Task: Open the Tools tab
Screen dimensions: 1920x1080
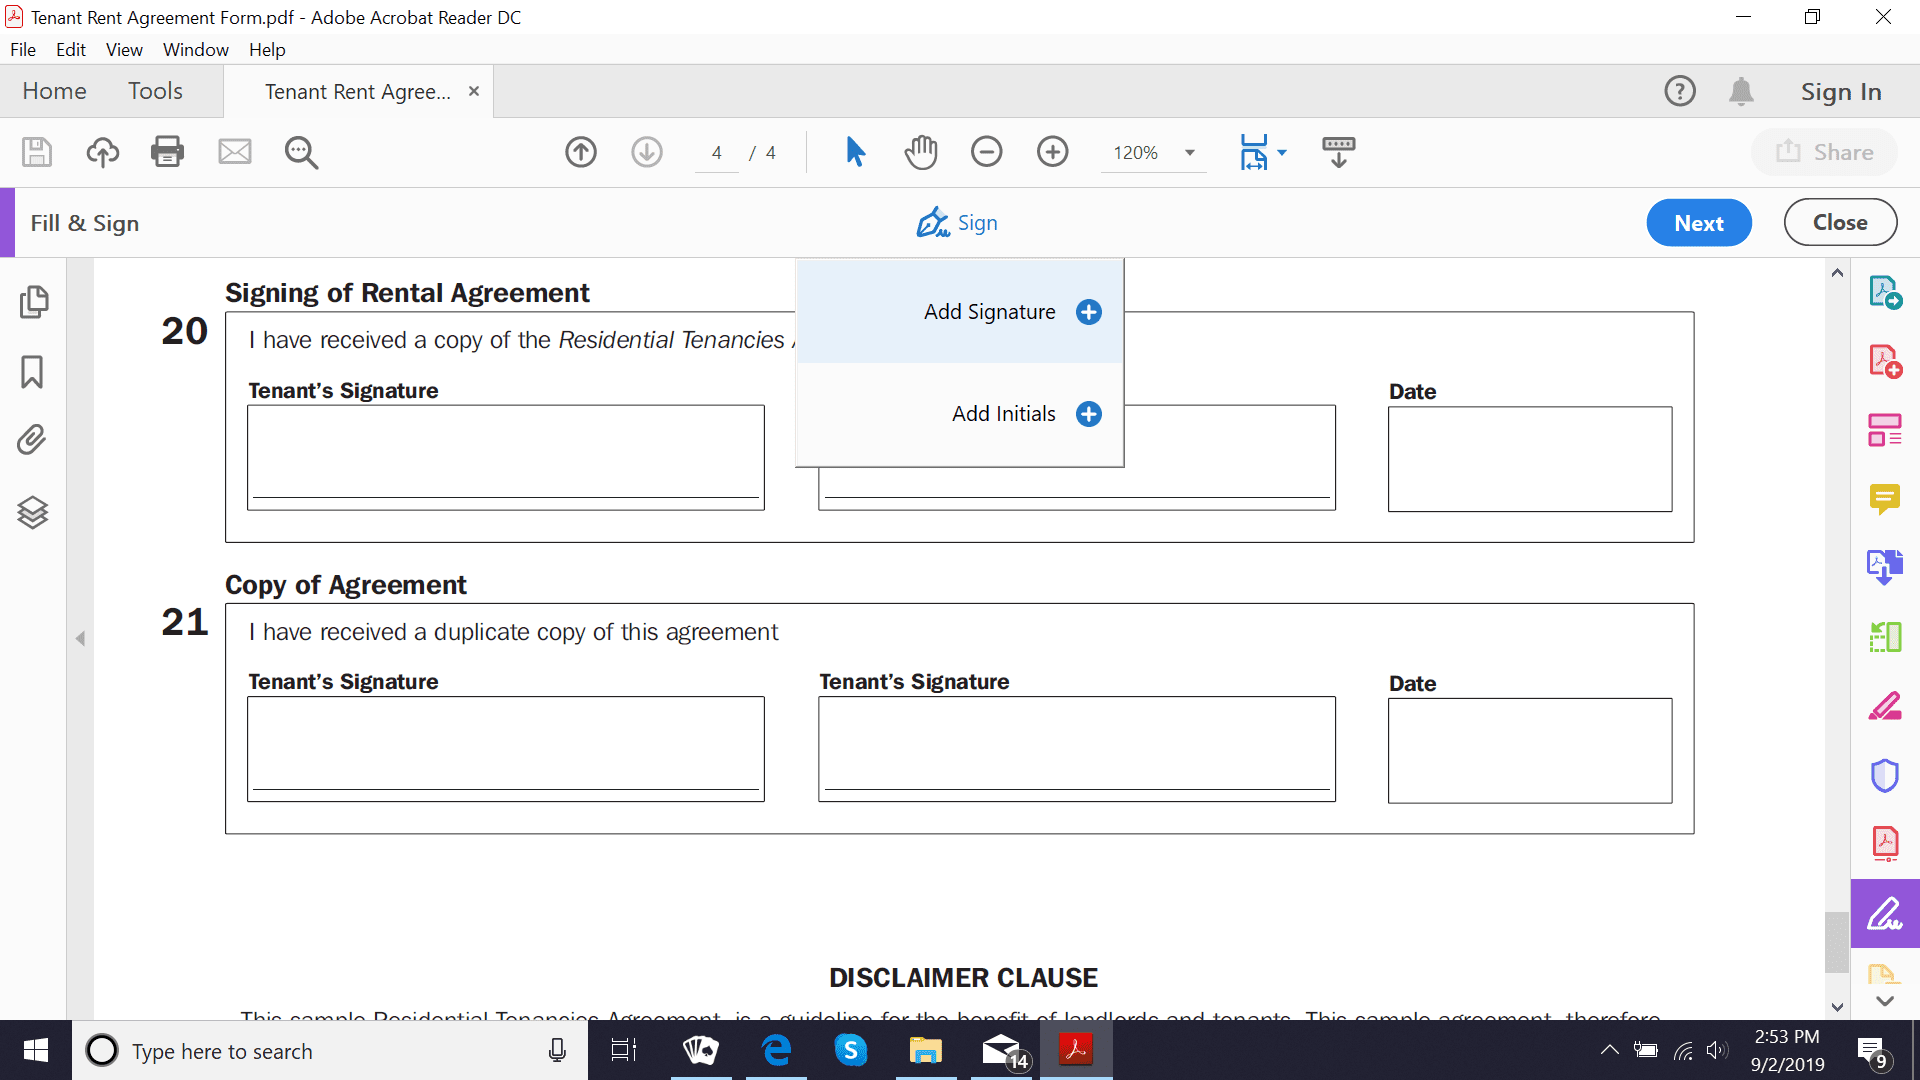Action: pos(156,90)
